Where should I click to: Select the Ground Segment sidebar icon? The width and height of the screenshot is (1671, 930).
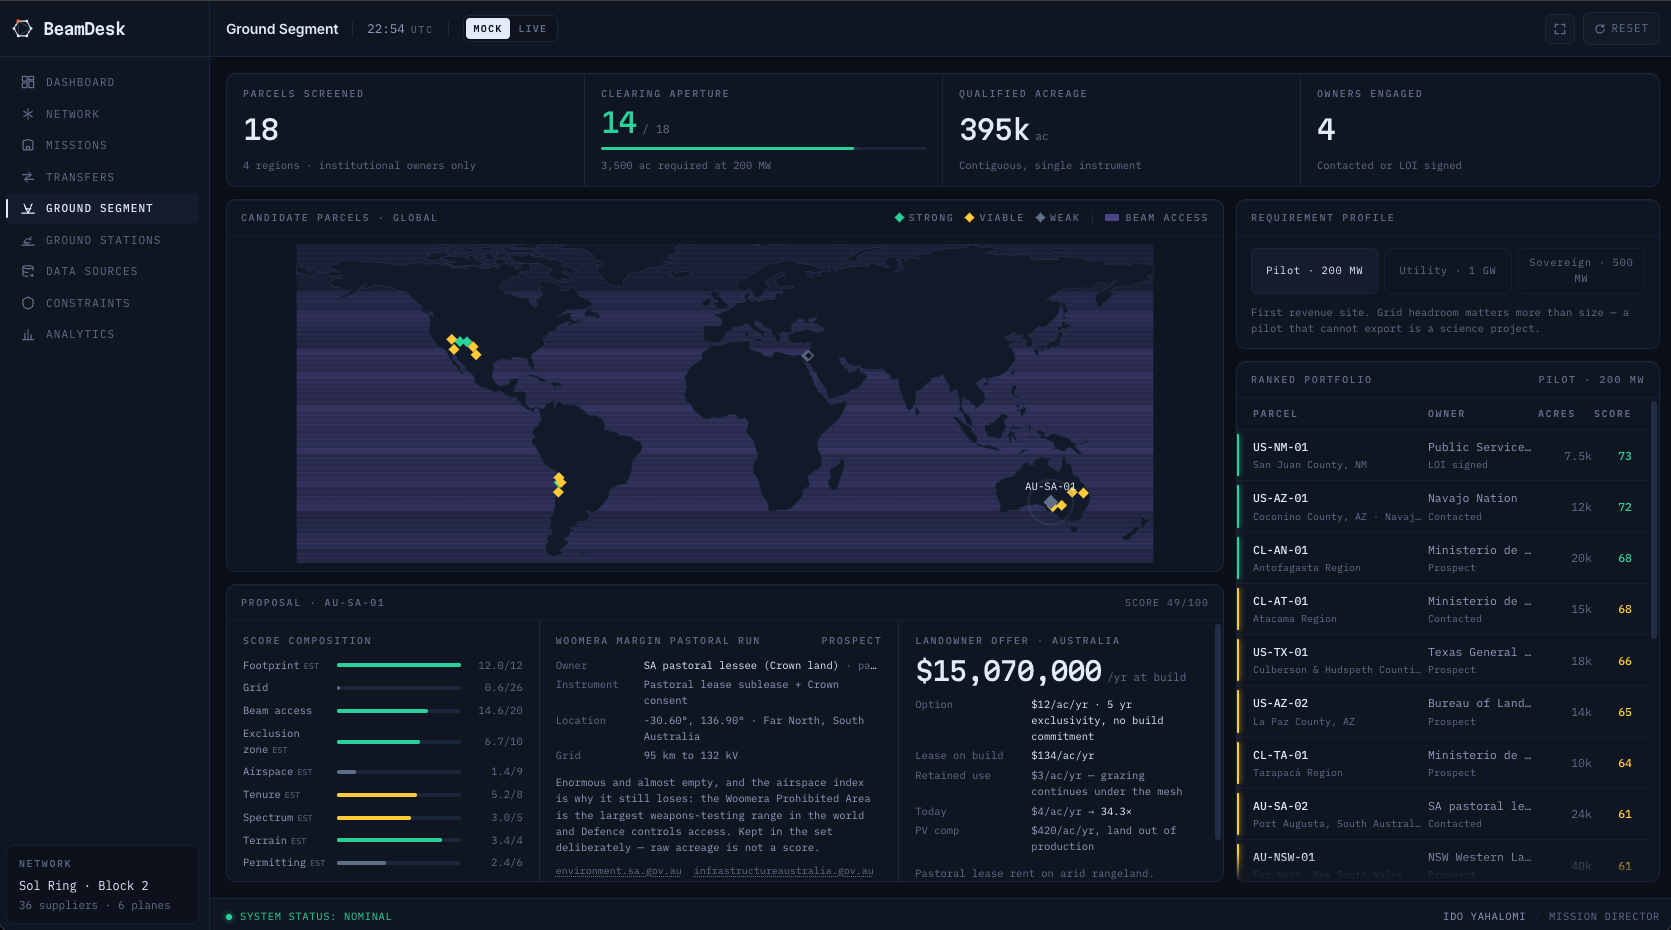(x=28, y=208)
